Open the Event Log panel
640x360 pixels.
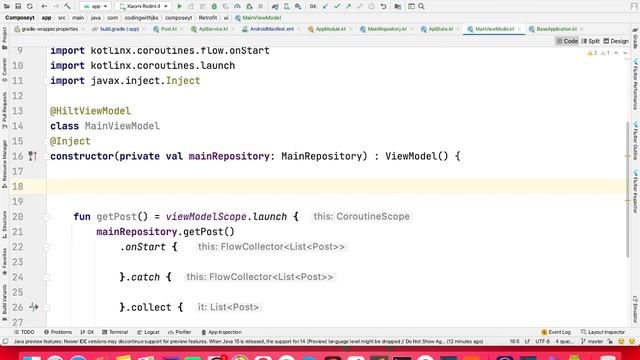556,332
